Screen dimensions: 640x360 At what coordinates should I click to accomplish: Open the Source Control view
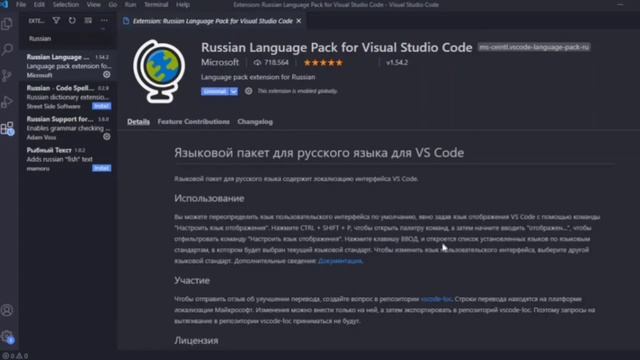[7, 76]
